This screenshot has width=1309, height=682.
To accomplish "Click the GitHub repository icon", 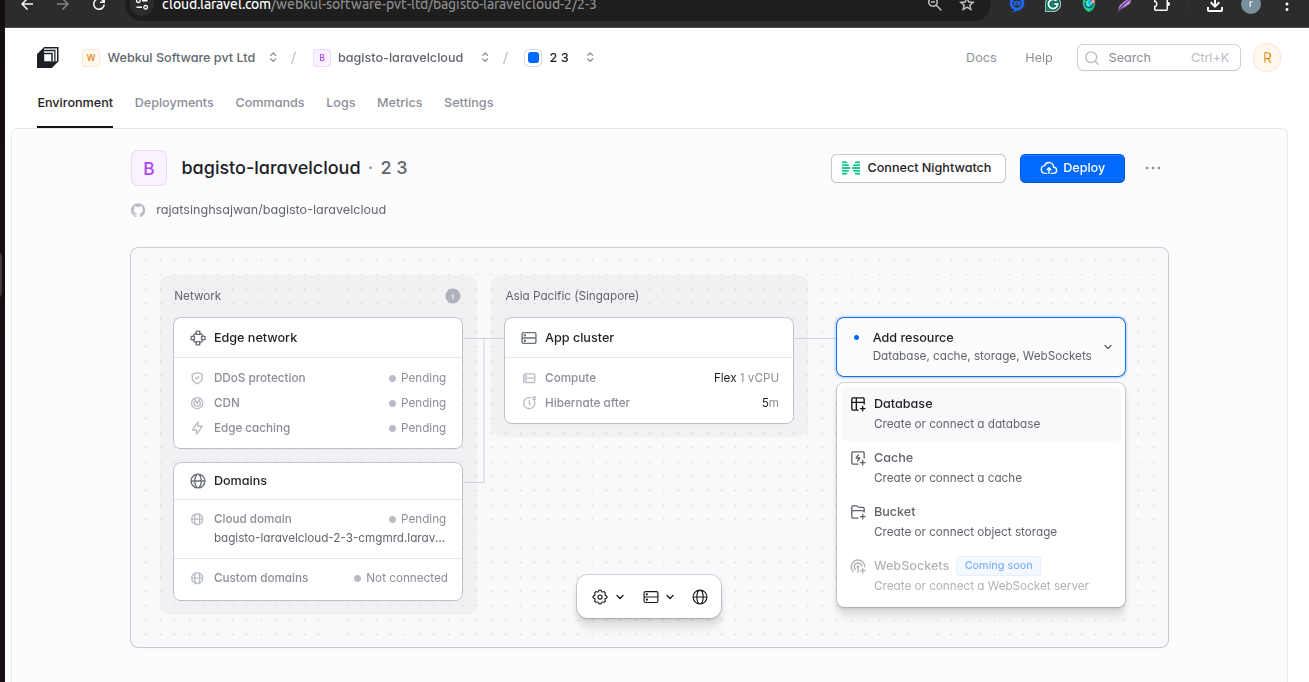I will point(138,210).
